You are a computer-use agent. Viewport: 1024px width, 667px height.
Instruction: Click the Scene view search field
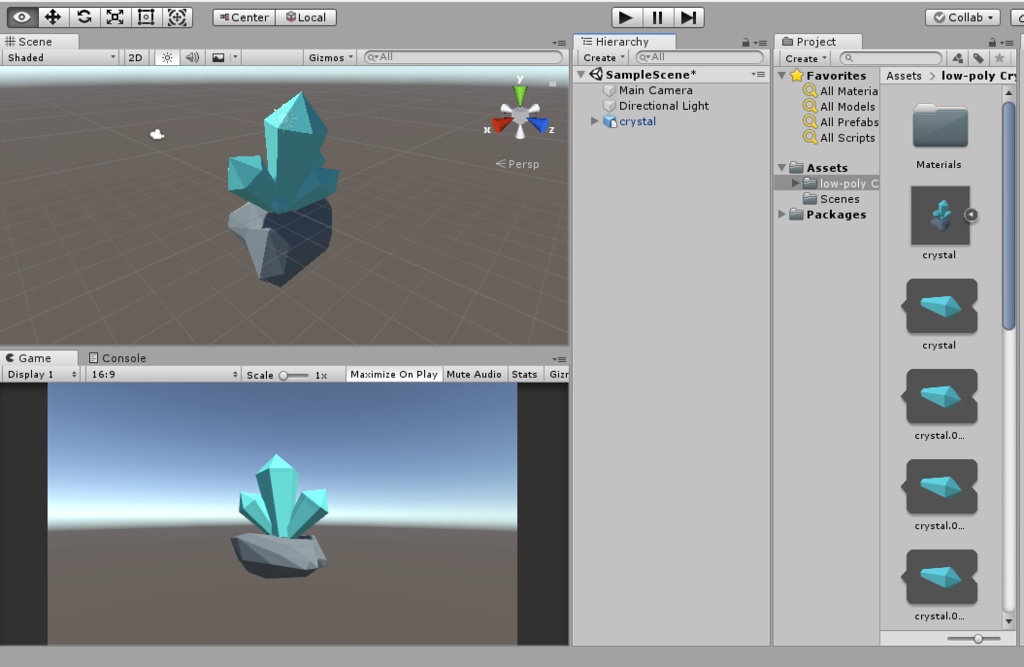tap(463, 57)
